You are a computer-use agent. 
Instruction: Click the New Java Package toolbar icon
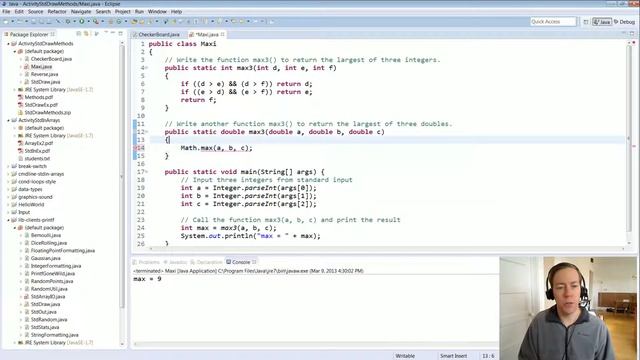pyautogui.click(x=111, y=21)
